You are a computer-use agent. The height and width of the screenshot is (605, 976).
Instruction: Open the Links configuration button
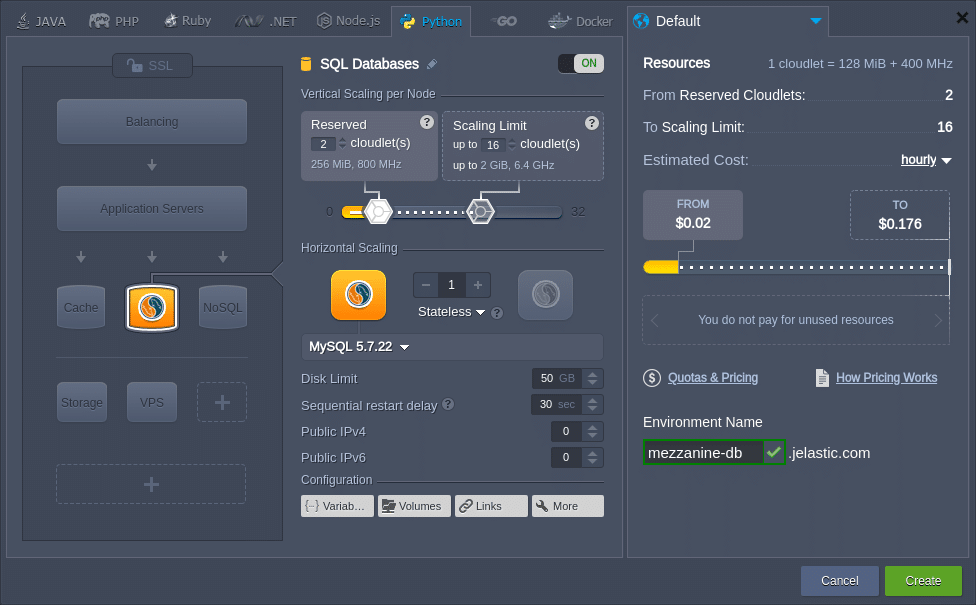(x=491, y=506)
